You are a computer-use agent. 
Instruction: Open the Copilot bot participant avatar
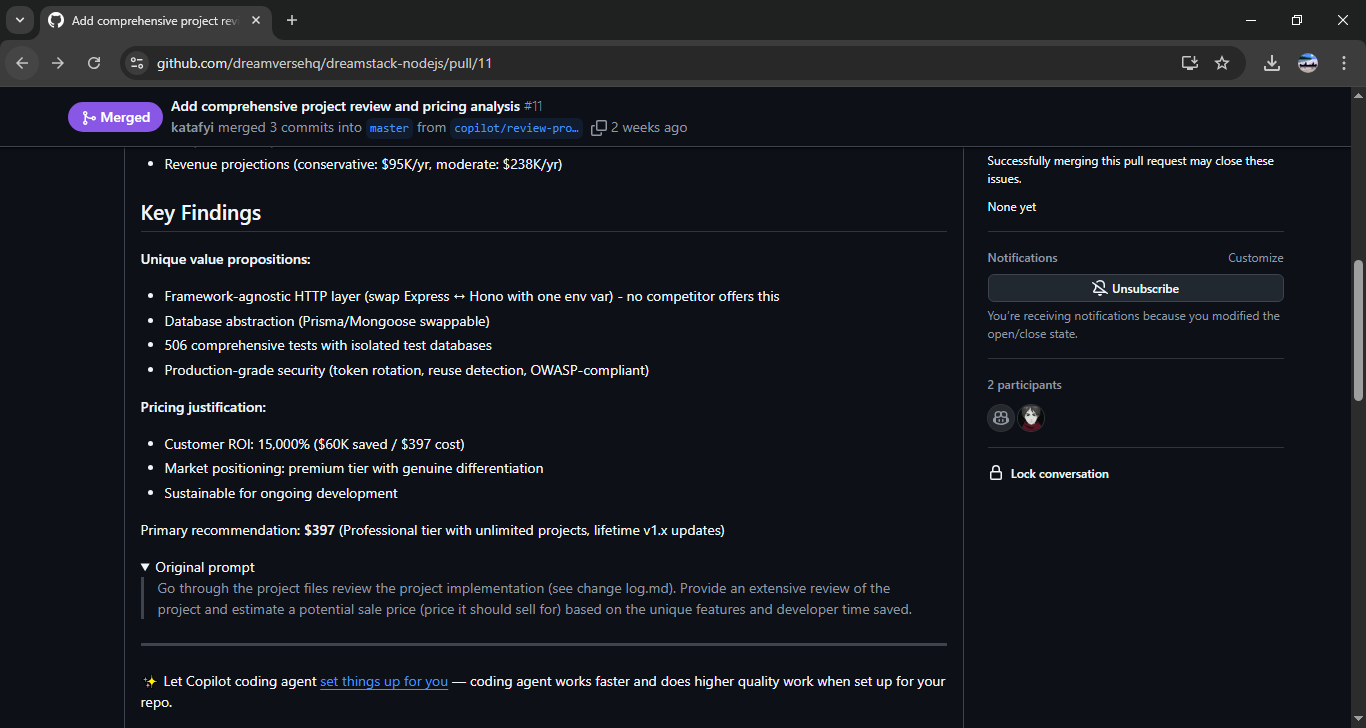pyautogui.click(x=1000, y=417)
